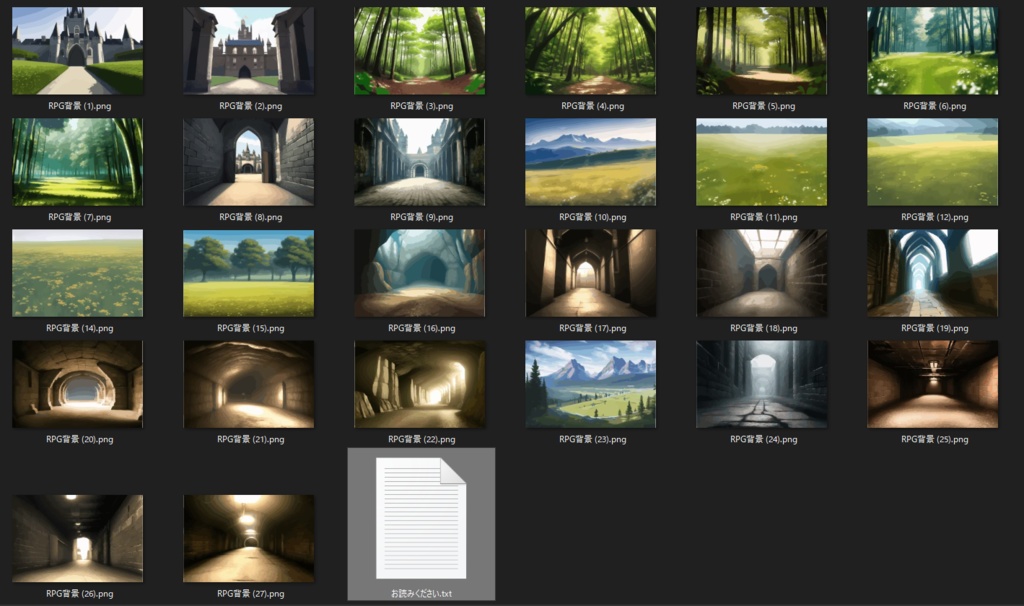Click the RPG背景 (24).png misty ruins thumbnail
The width and height of the screenshot is (1024, 606).
tap(761, 384)
